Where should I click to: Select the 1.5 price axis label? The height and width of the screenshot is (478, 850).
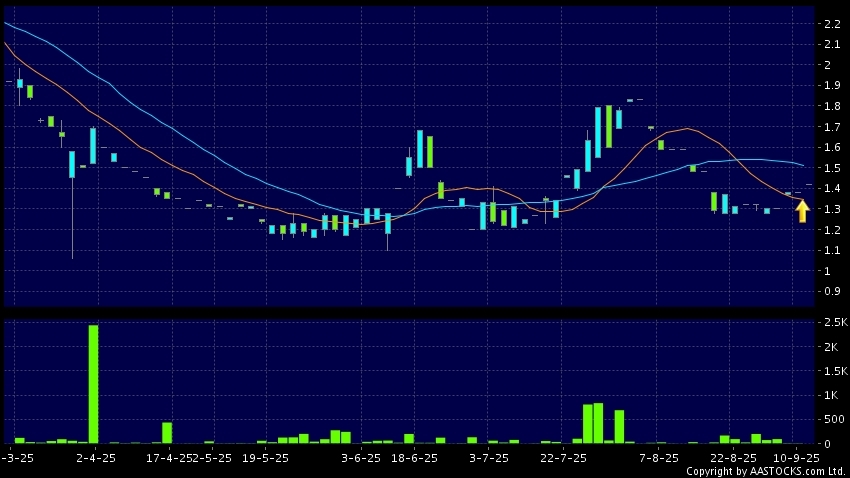(x=832, y=168)
